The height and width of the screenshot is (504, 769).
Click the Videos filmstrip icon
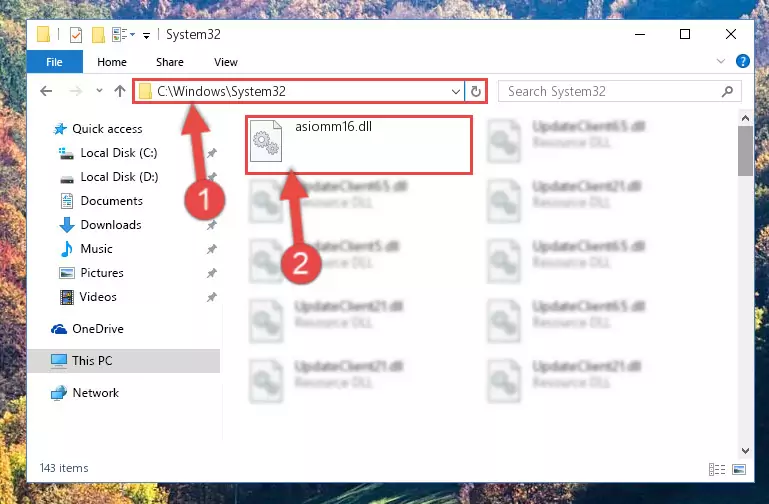click(x=67, y=297)
